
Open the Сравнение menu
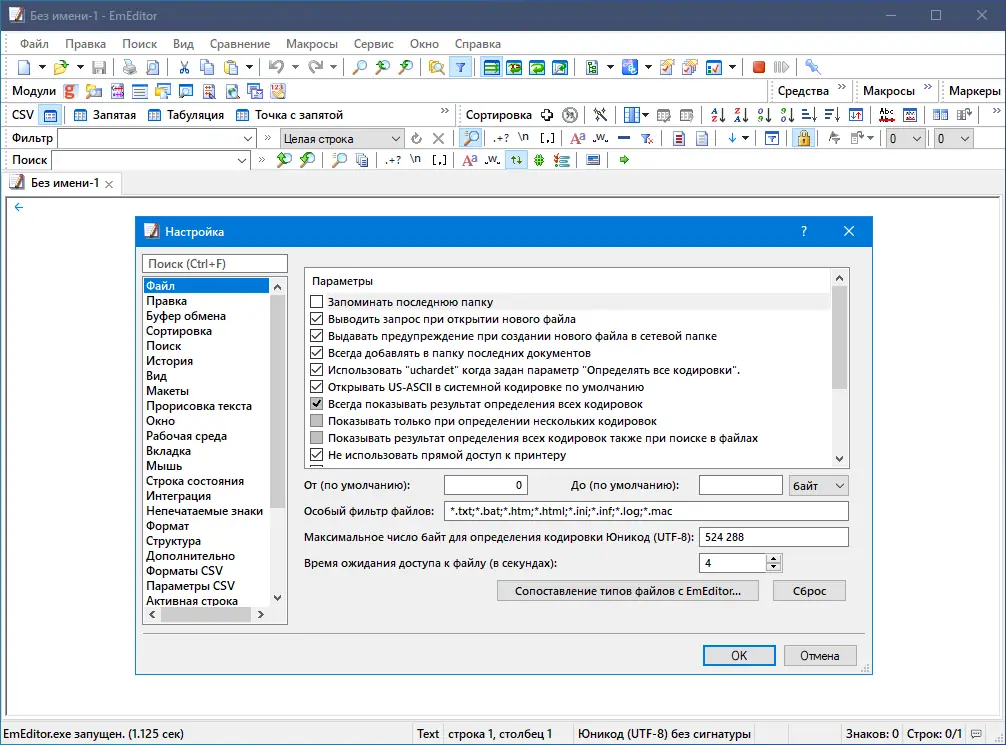pyautogui.click(x=239, y=44)
